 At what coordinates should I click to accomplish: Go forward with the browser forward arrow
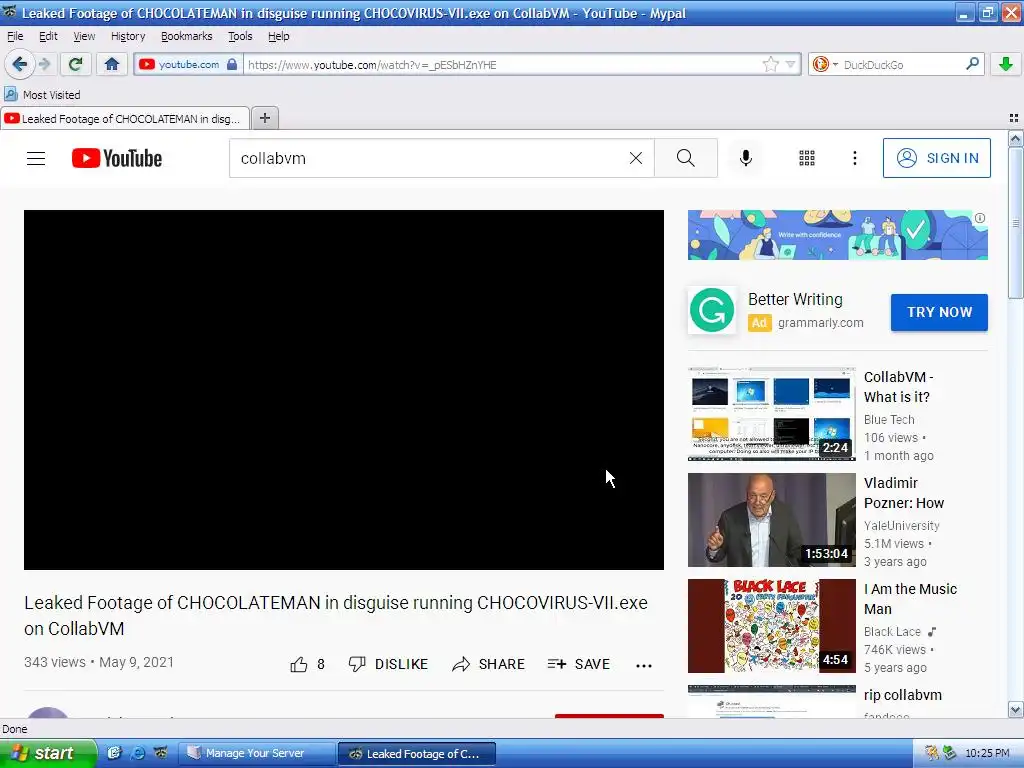tap(44, 64)
